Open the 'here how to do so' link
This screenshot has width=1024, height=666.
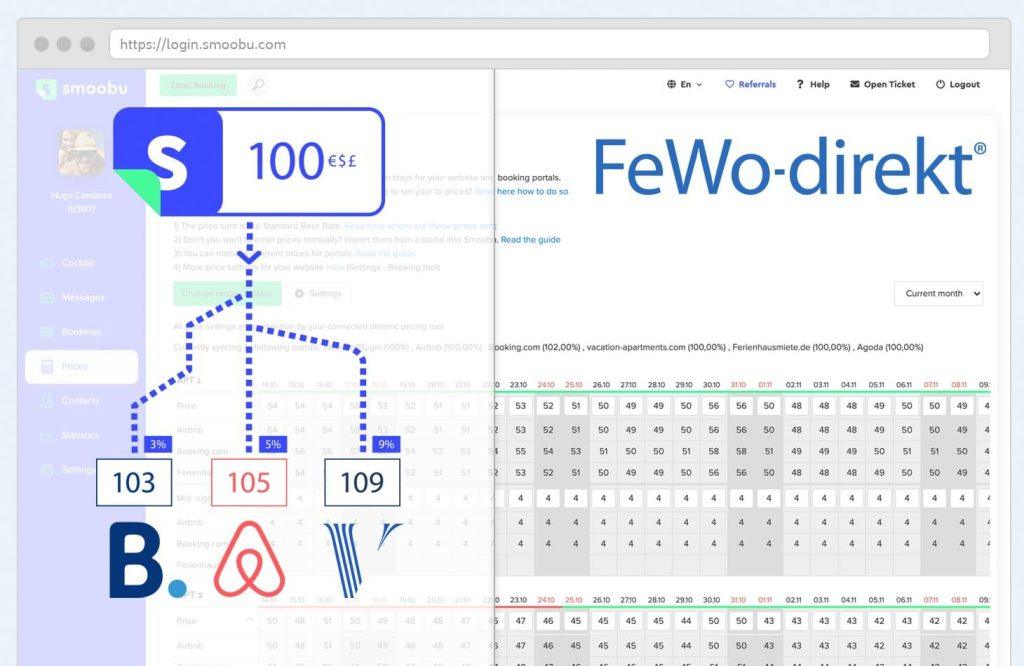point(532,191)
